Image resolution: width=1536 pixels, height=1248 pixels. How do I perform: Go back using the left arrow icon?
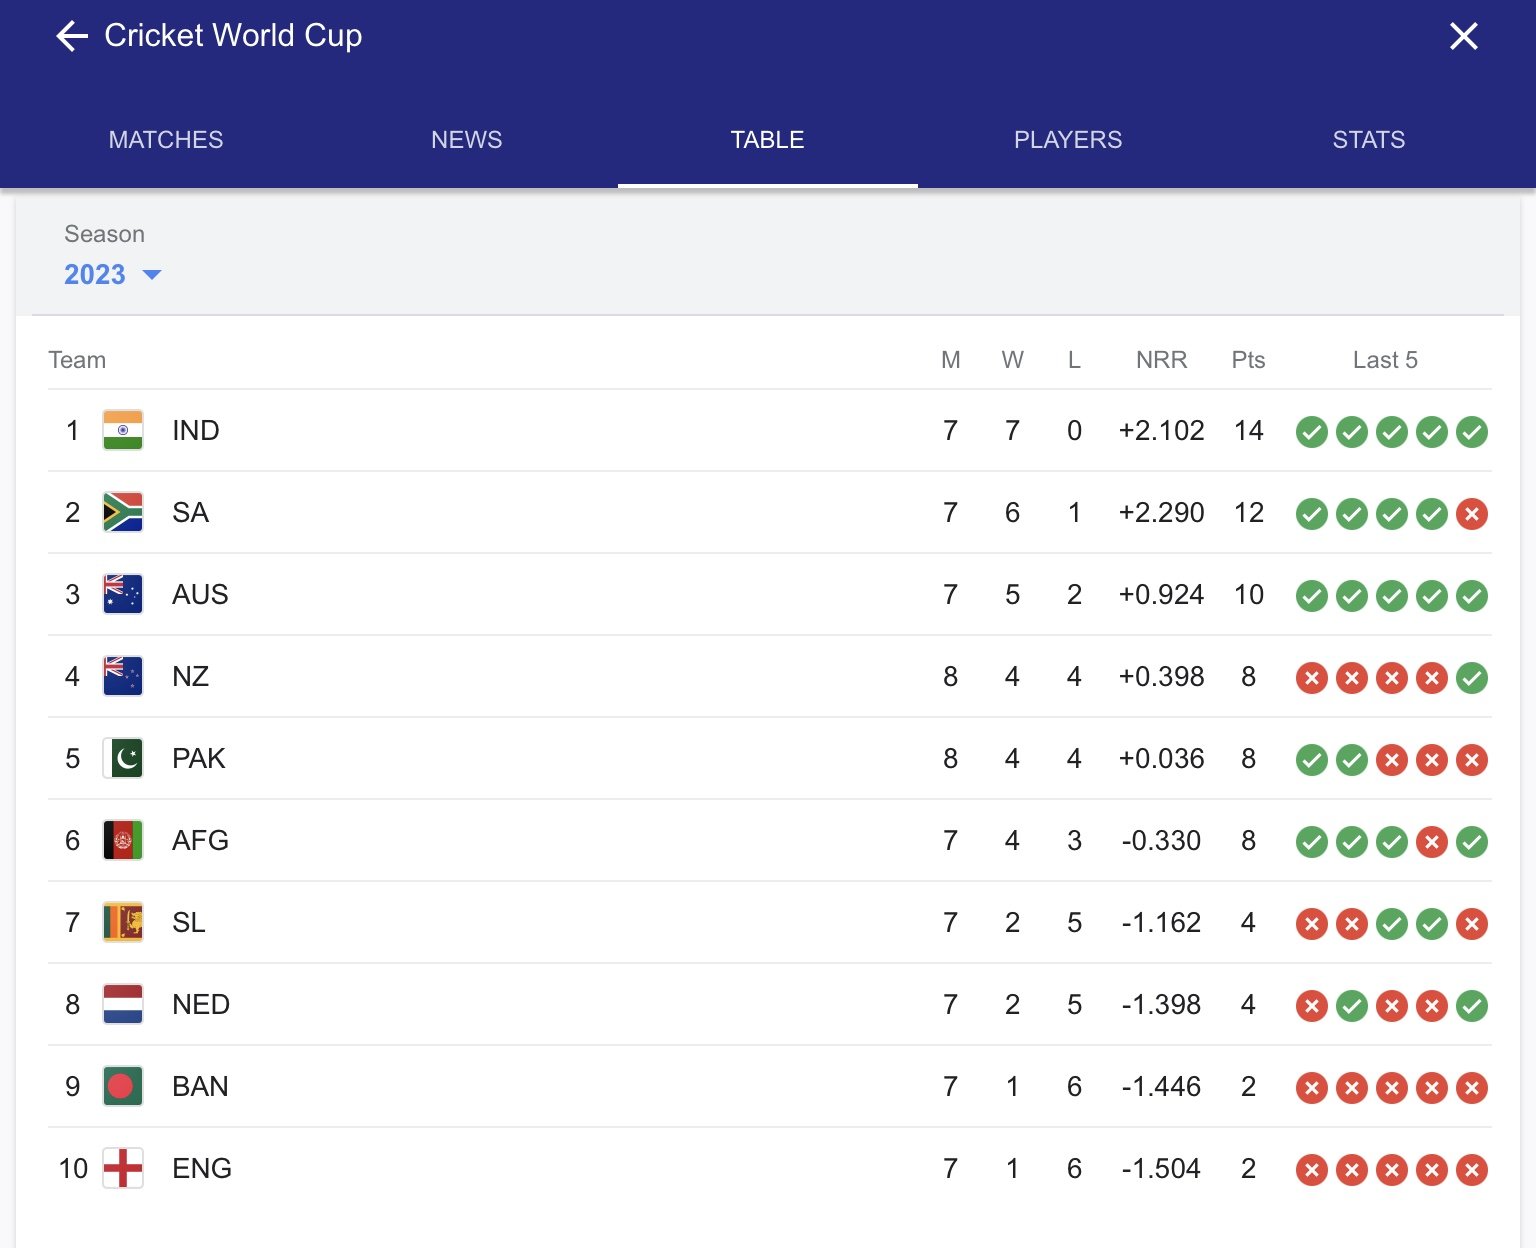click(72, 37)
